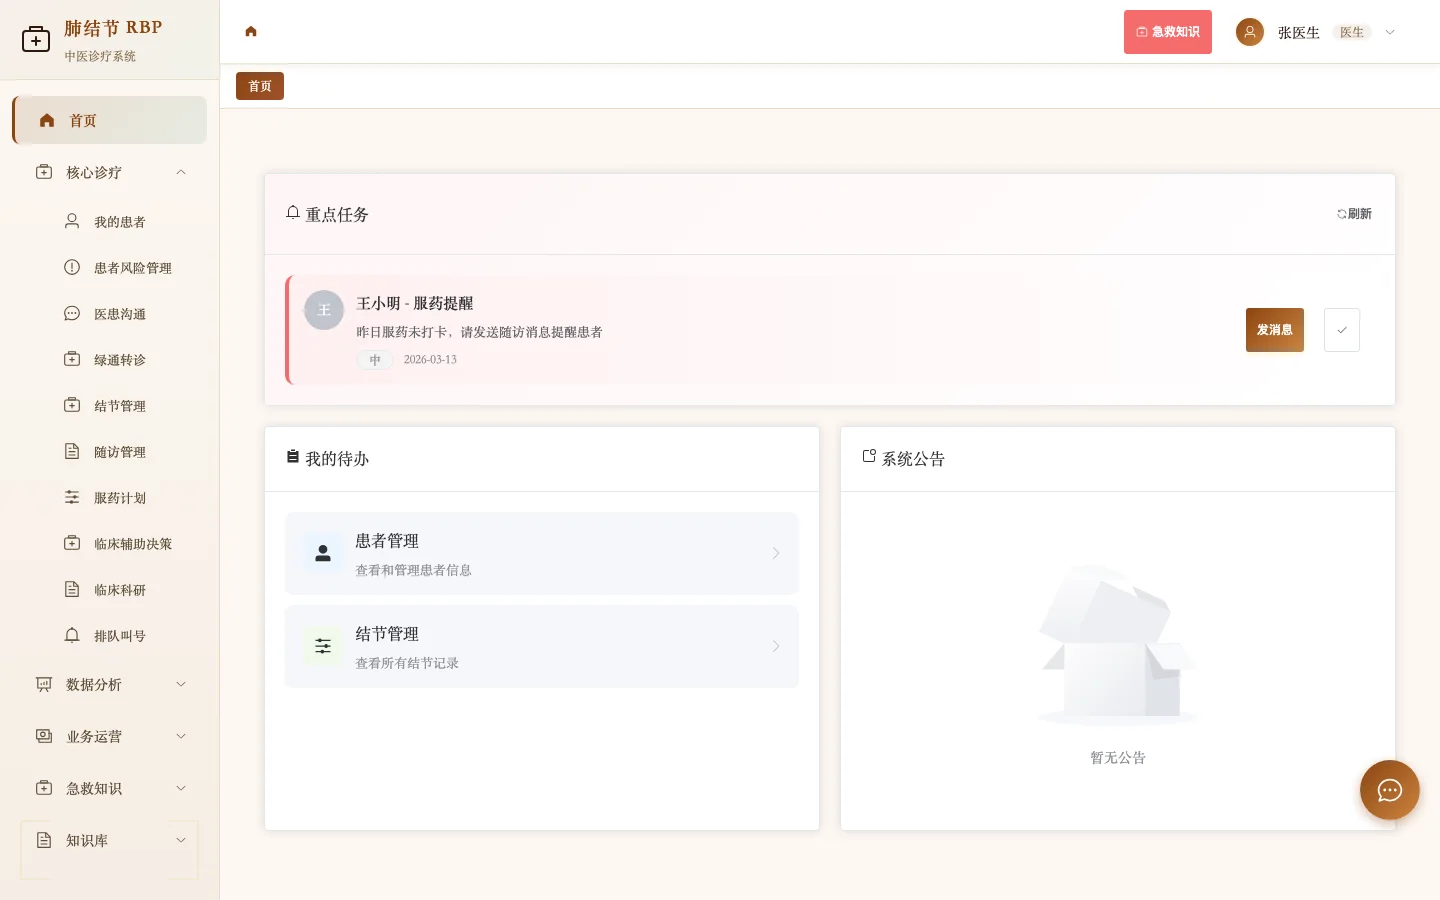
Task: Click the 查看和管理患者信息 description
Action: [x=414, y=570]
